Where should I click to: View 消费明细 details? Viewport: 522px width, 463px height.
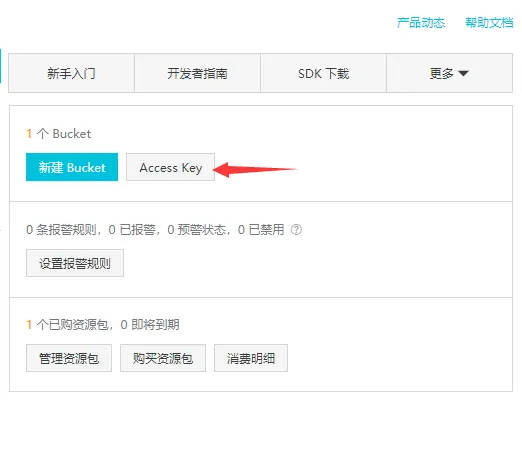(x=251, y=358)
